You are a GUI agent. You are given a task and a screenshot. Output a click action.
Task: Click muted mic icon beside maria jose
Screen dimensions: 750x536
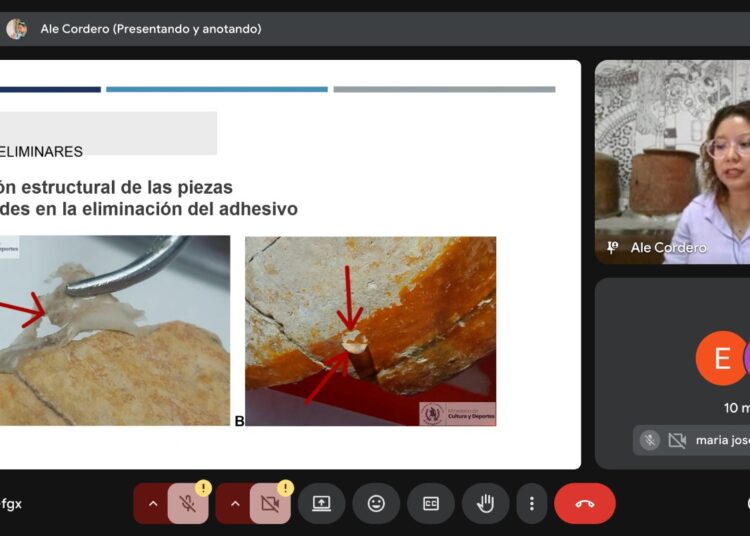(650, 440)
